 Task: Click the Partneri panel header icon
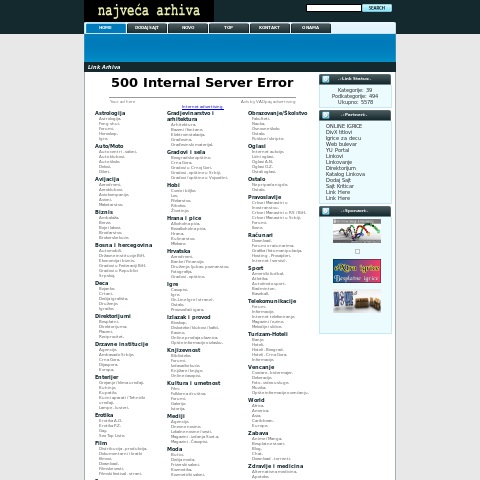[326, 115]
